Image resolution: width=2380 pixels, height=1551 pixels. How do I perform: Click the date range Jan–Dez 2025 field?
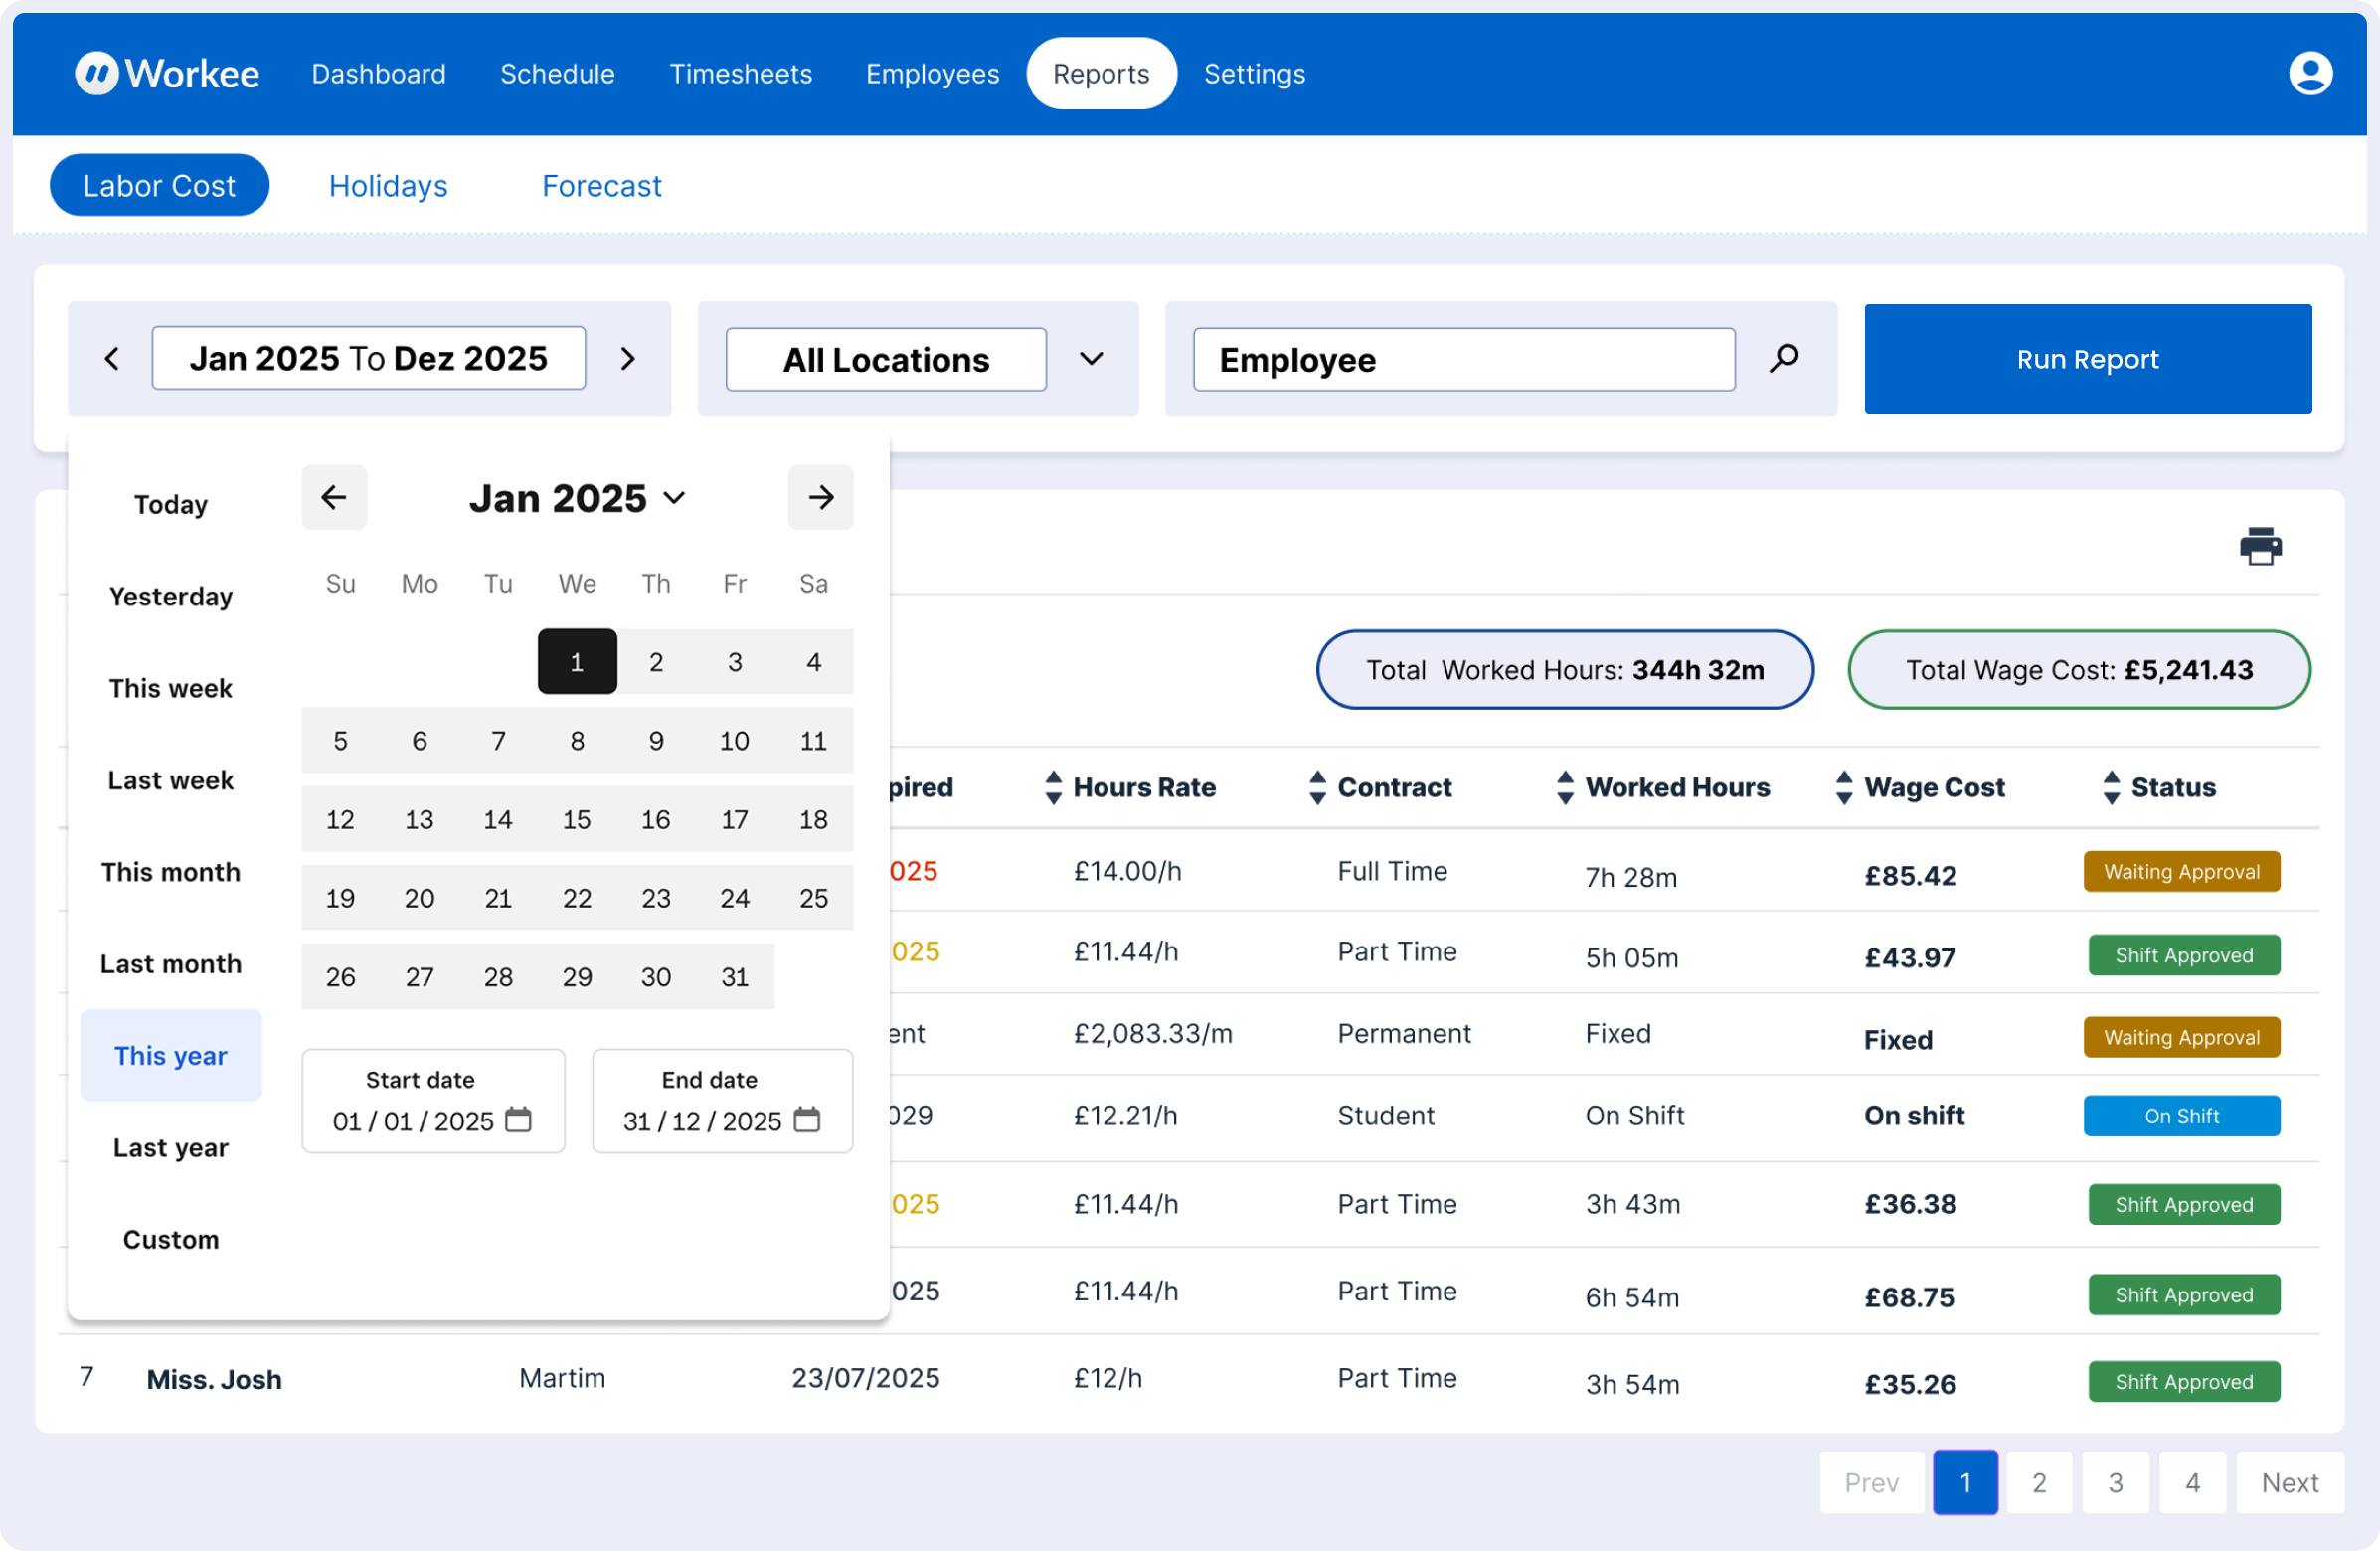click(x=368, y=359)
